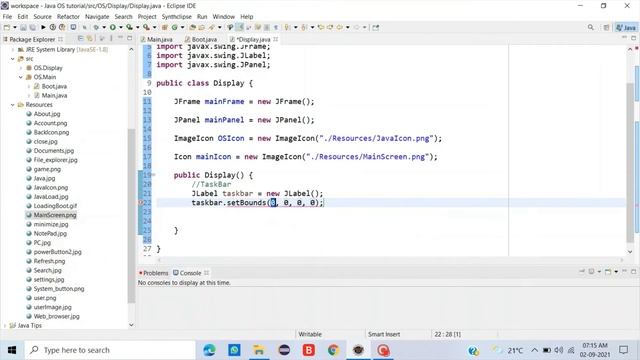Open the New file dropdown arrow
The width and height of the screenshot is (640, 360).
tap(15, 27)
